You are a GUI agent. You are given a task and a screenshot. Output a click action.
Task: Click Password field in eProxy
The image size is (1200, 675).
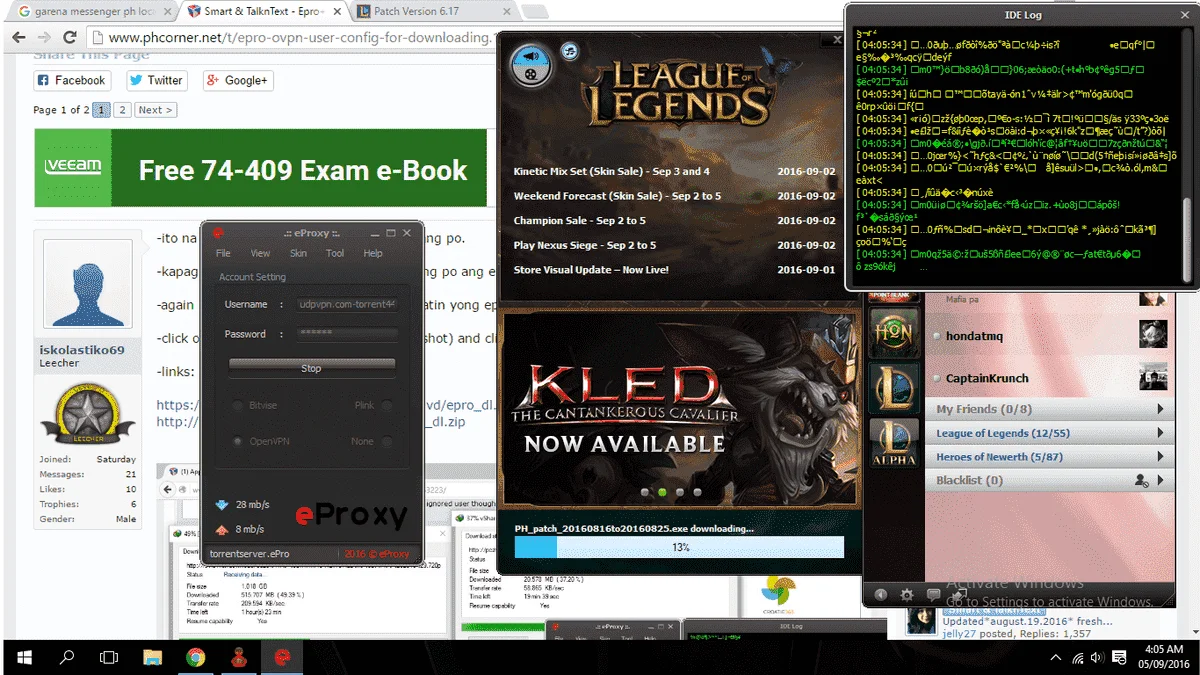click(x=347, y=334)
